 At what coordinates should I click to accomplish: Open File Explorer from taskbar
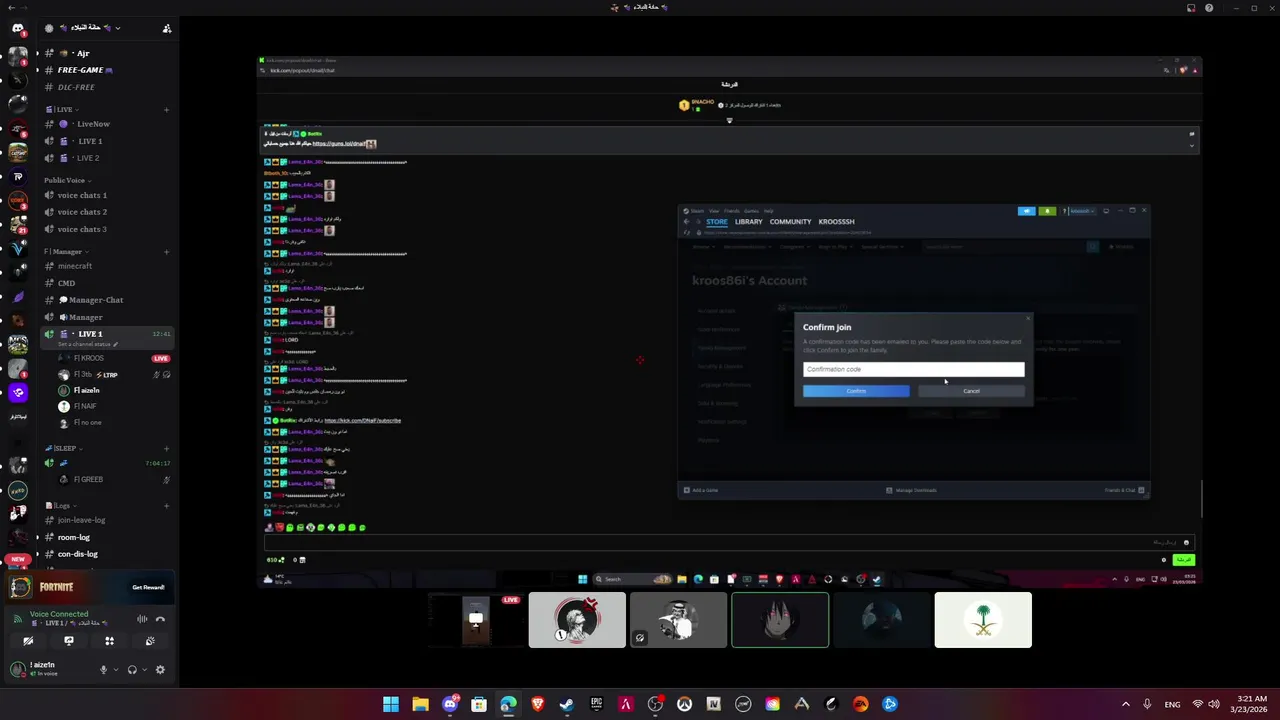coord(420,704)
